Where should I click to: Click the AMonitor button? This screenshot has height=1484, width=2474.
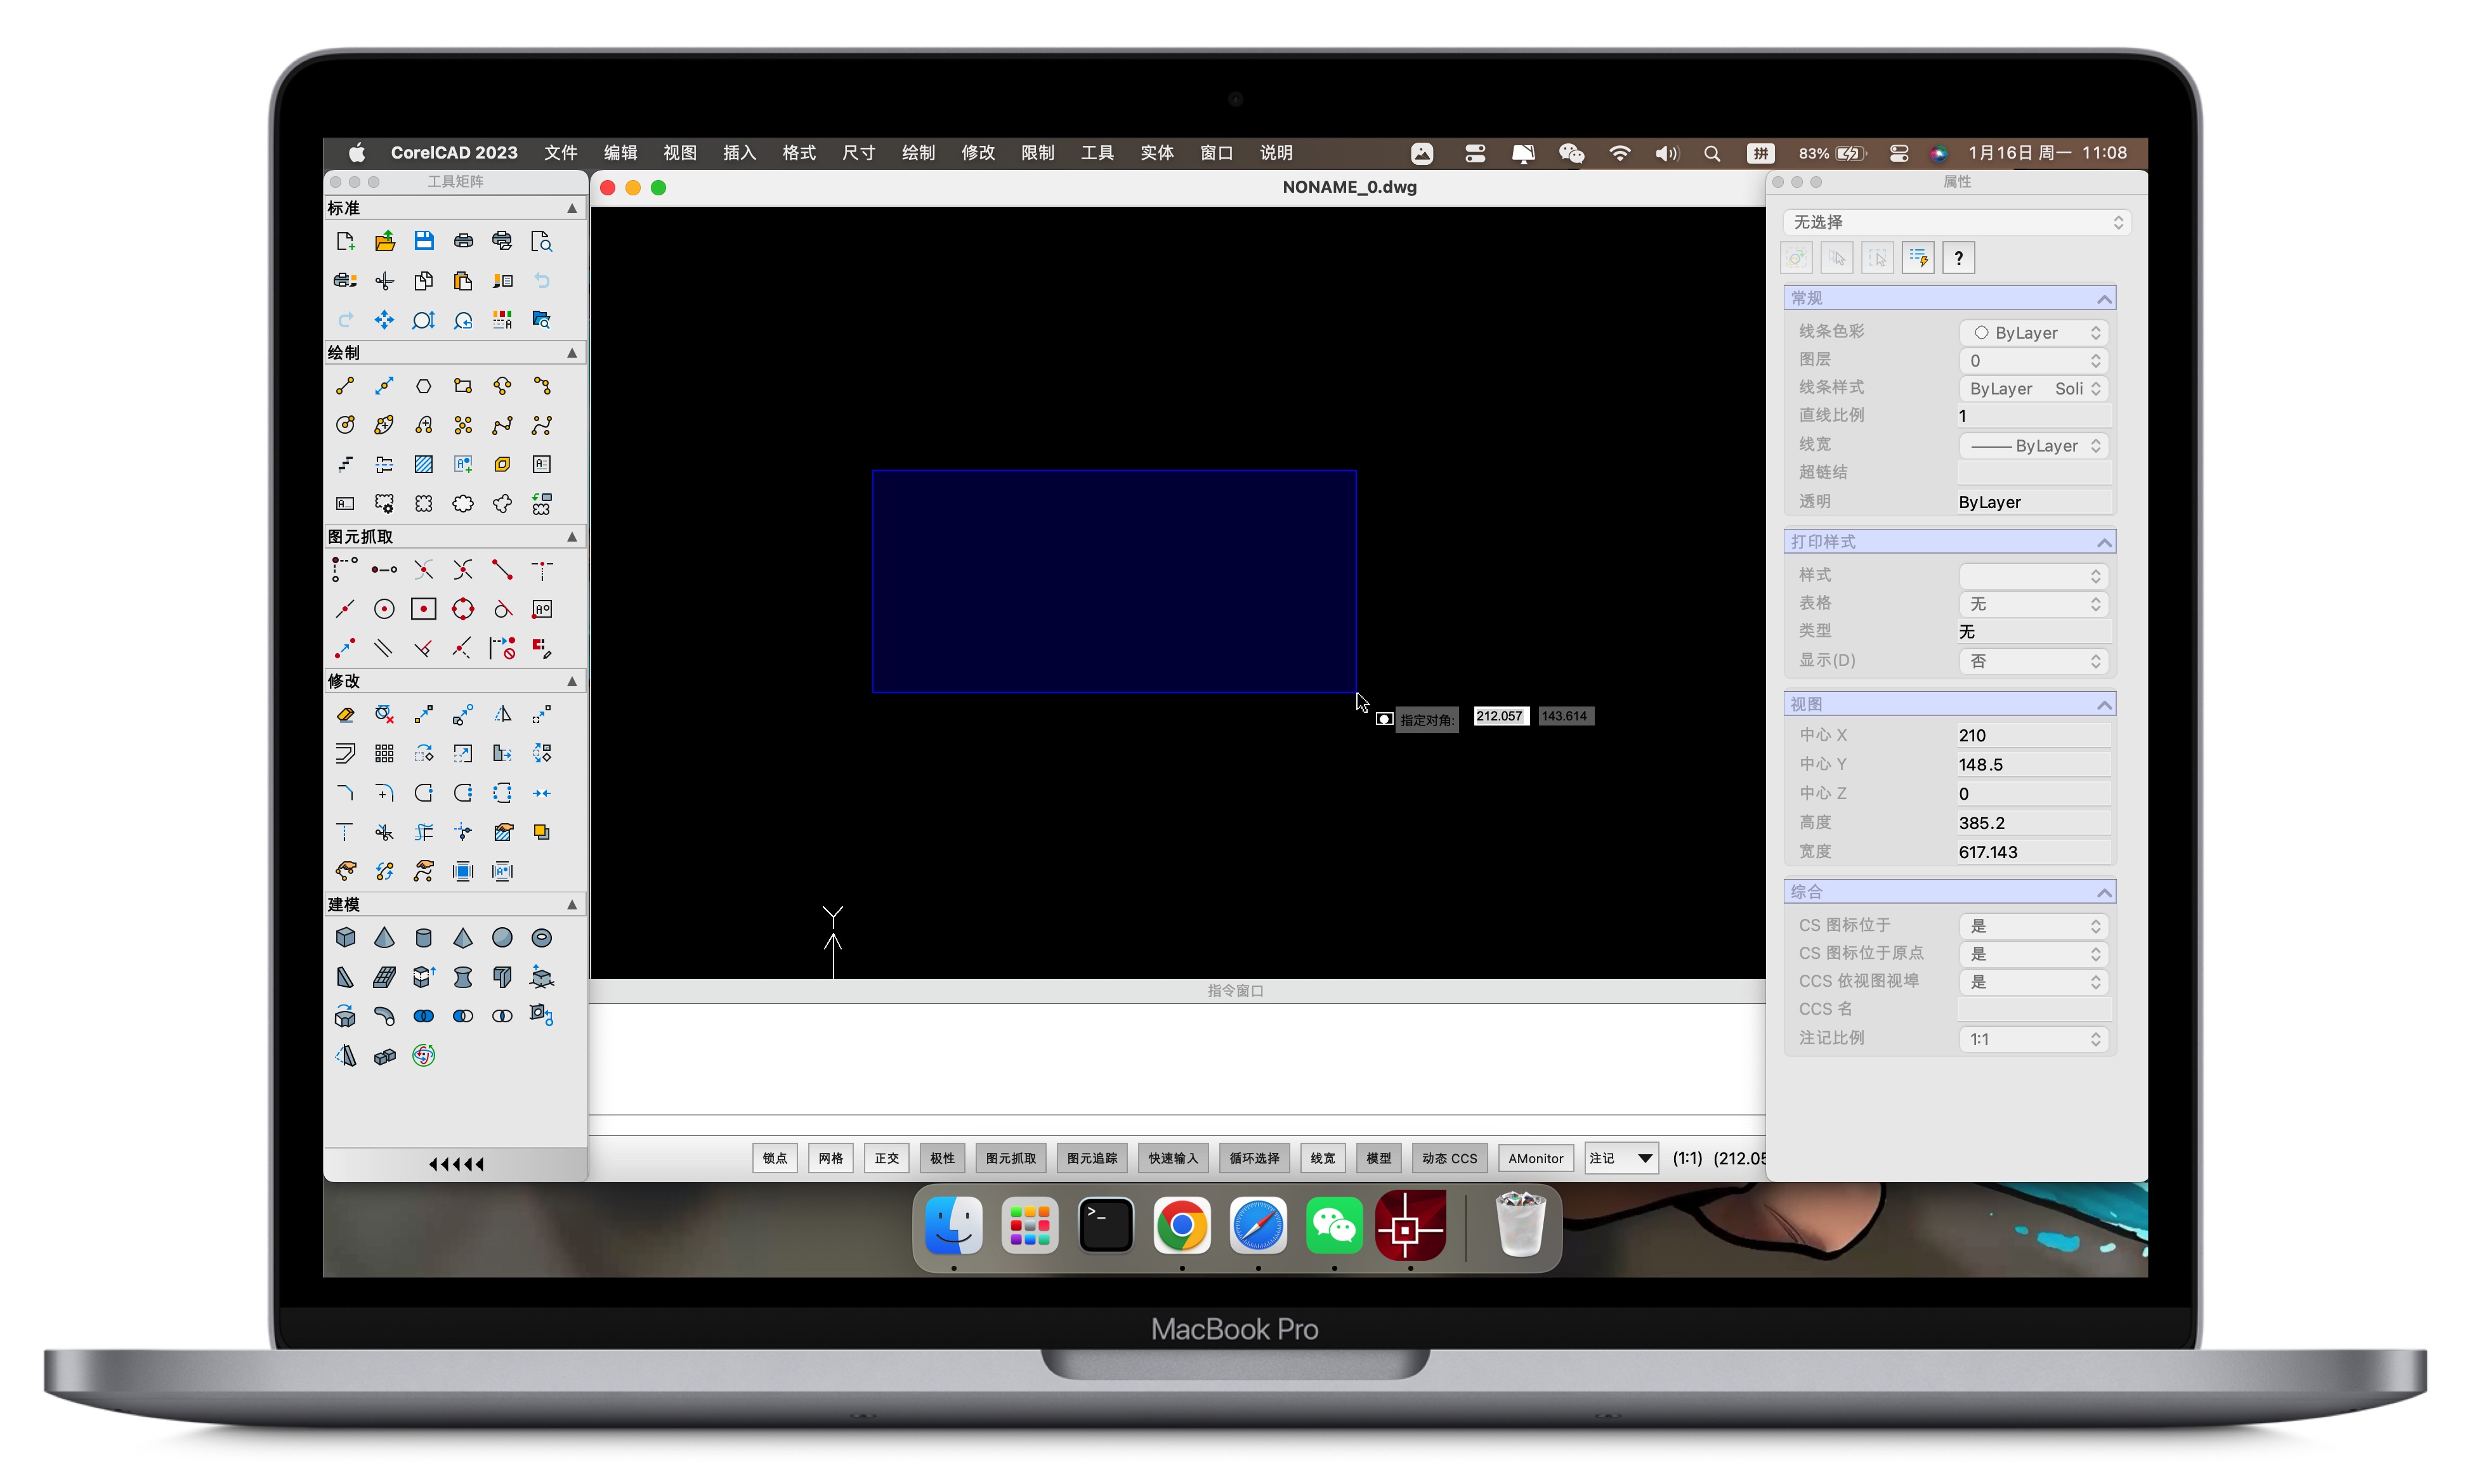(1536, 1158)
